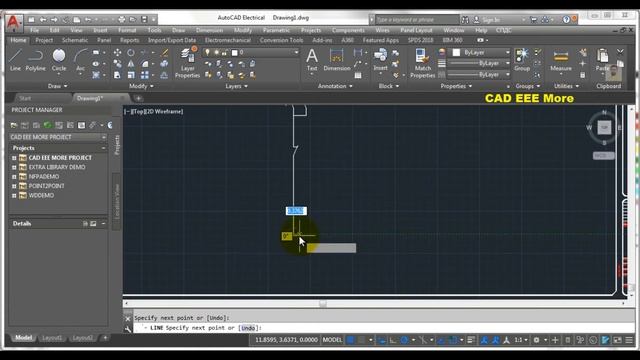Add a new drawing tab with plus button

coord(138,98)
